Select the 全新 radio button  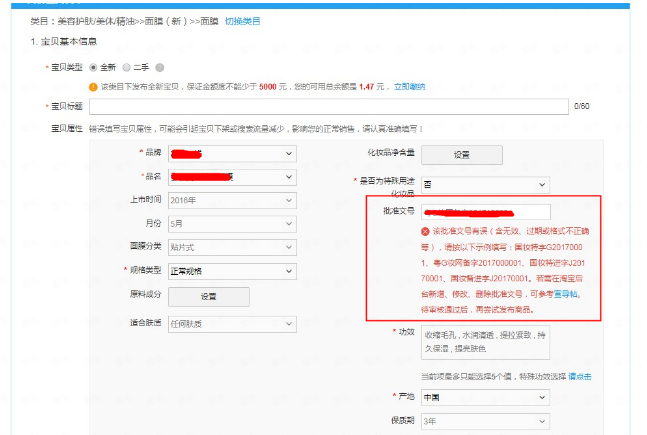pyautogui.click(x=94, y=68)
